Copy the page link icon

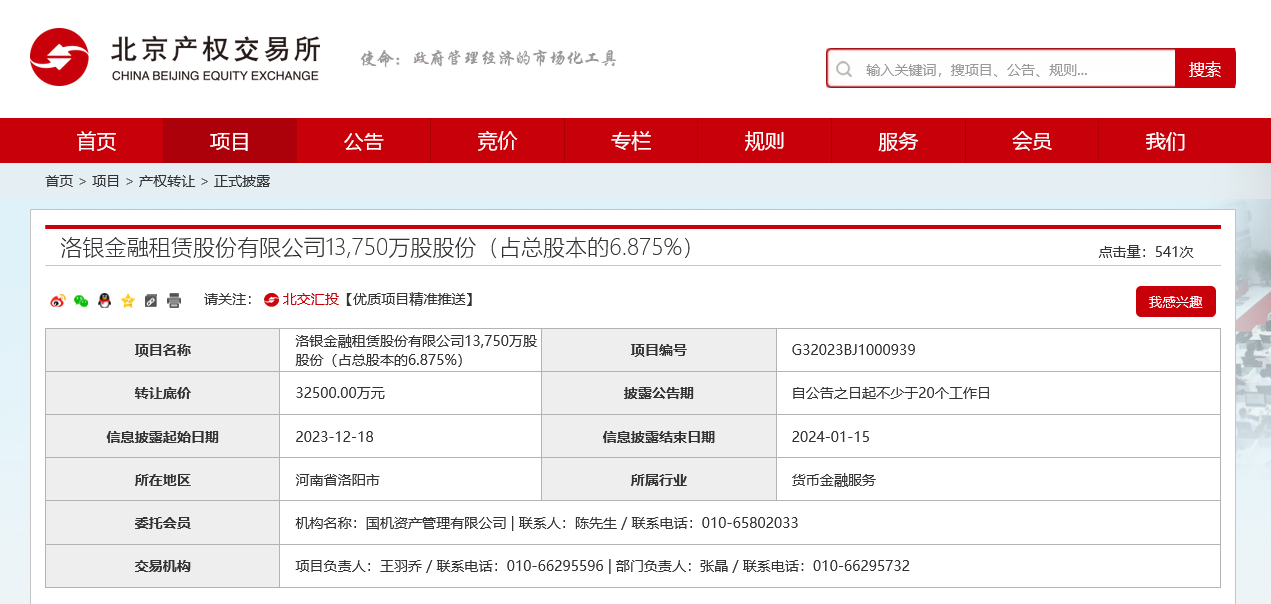tap(151, 300)
